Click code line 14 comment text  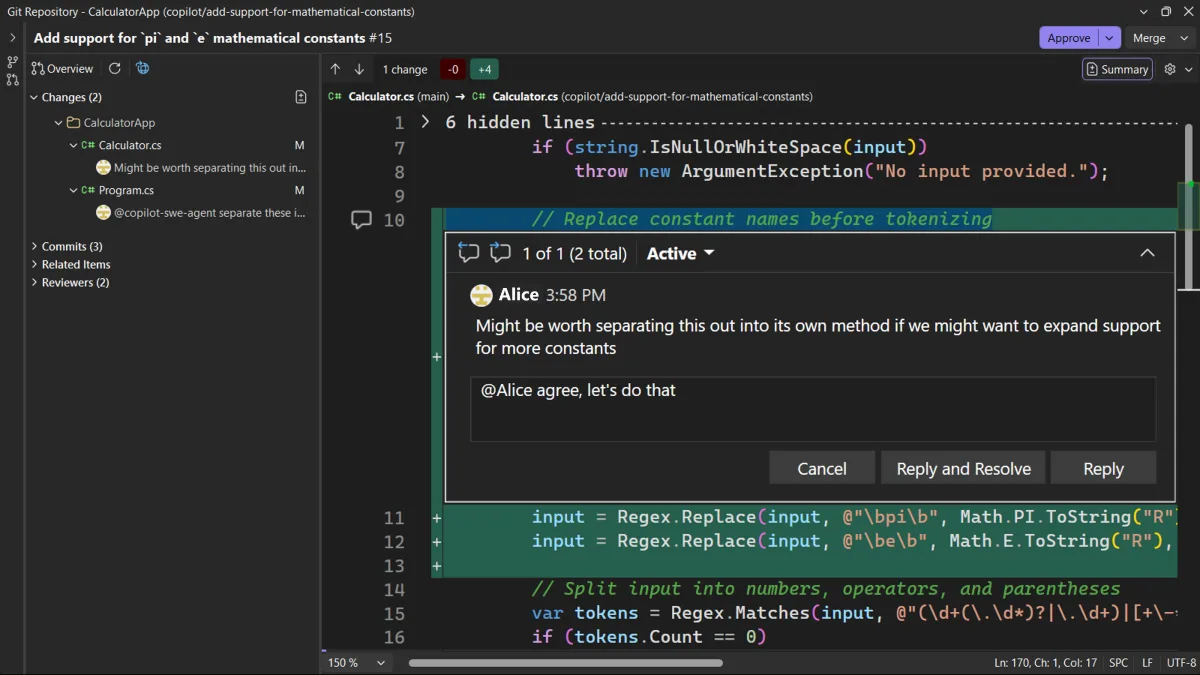tap(825, 589)
